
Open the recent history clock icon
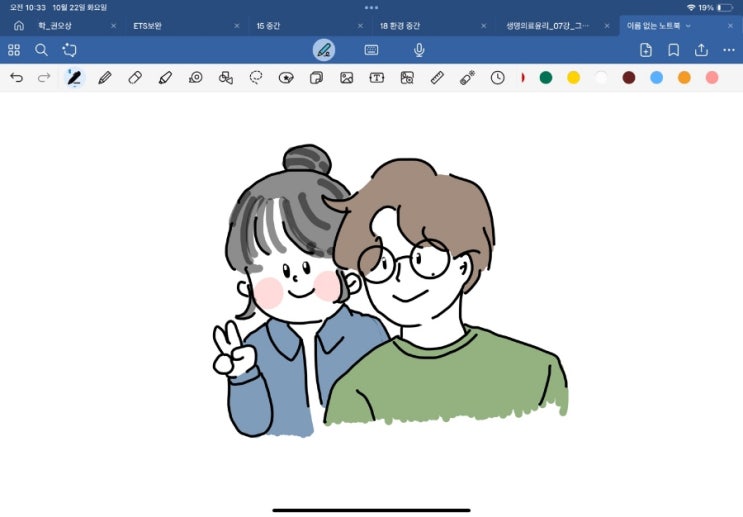coord(498,78)
